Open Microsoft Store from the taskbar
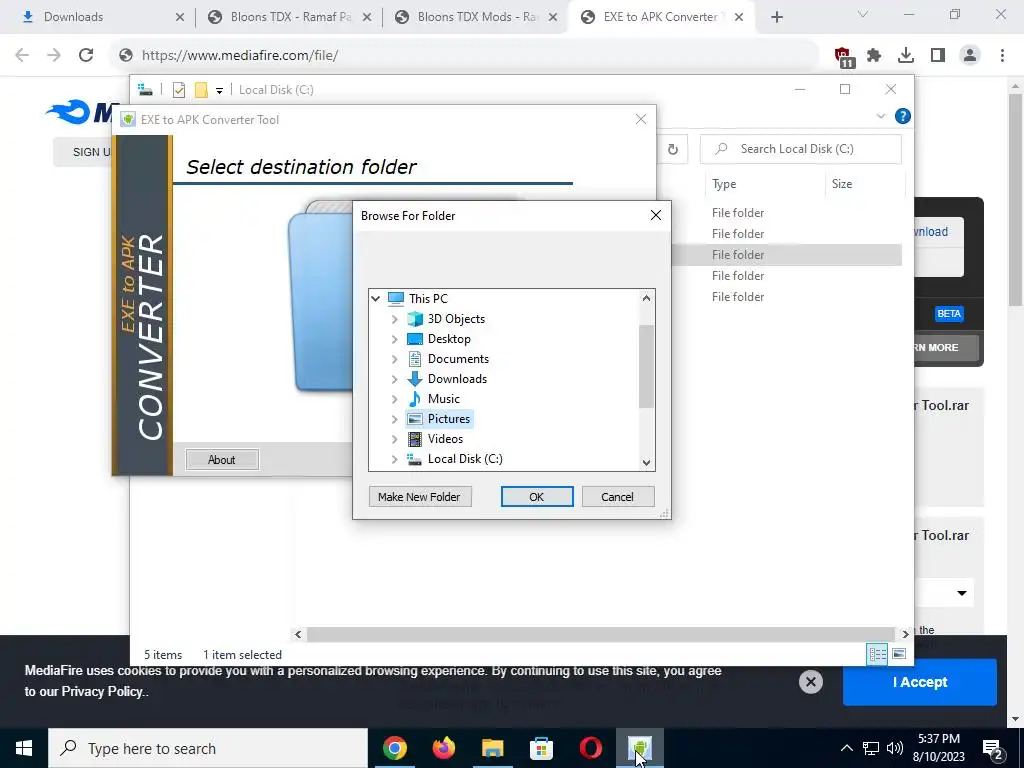This screenshot has width=1024, height=768. point(541,748)
